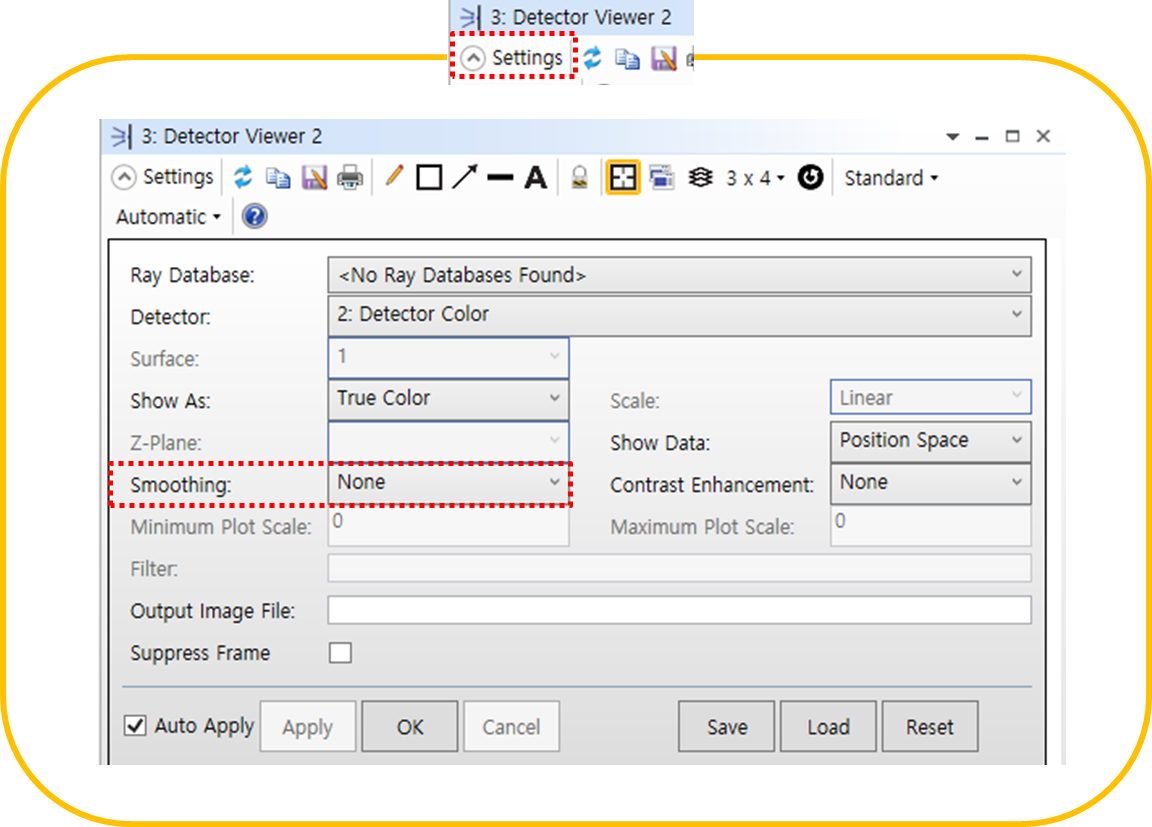The height and width of the screenshot is (827, 1152).
Task: Click the Reset button
Action: coord(929,726)
